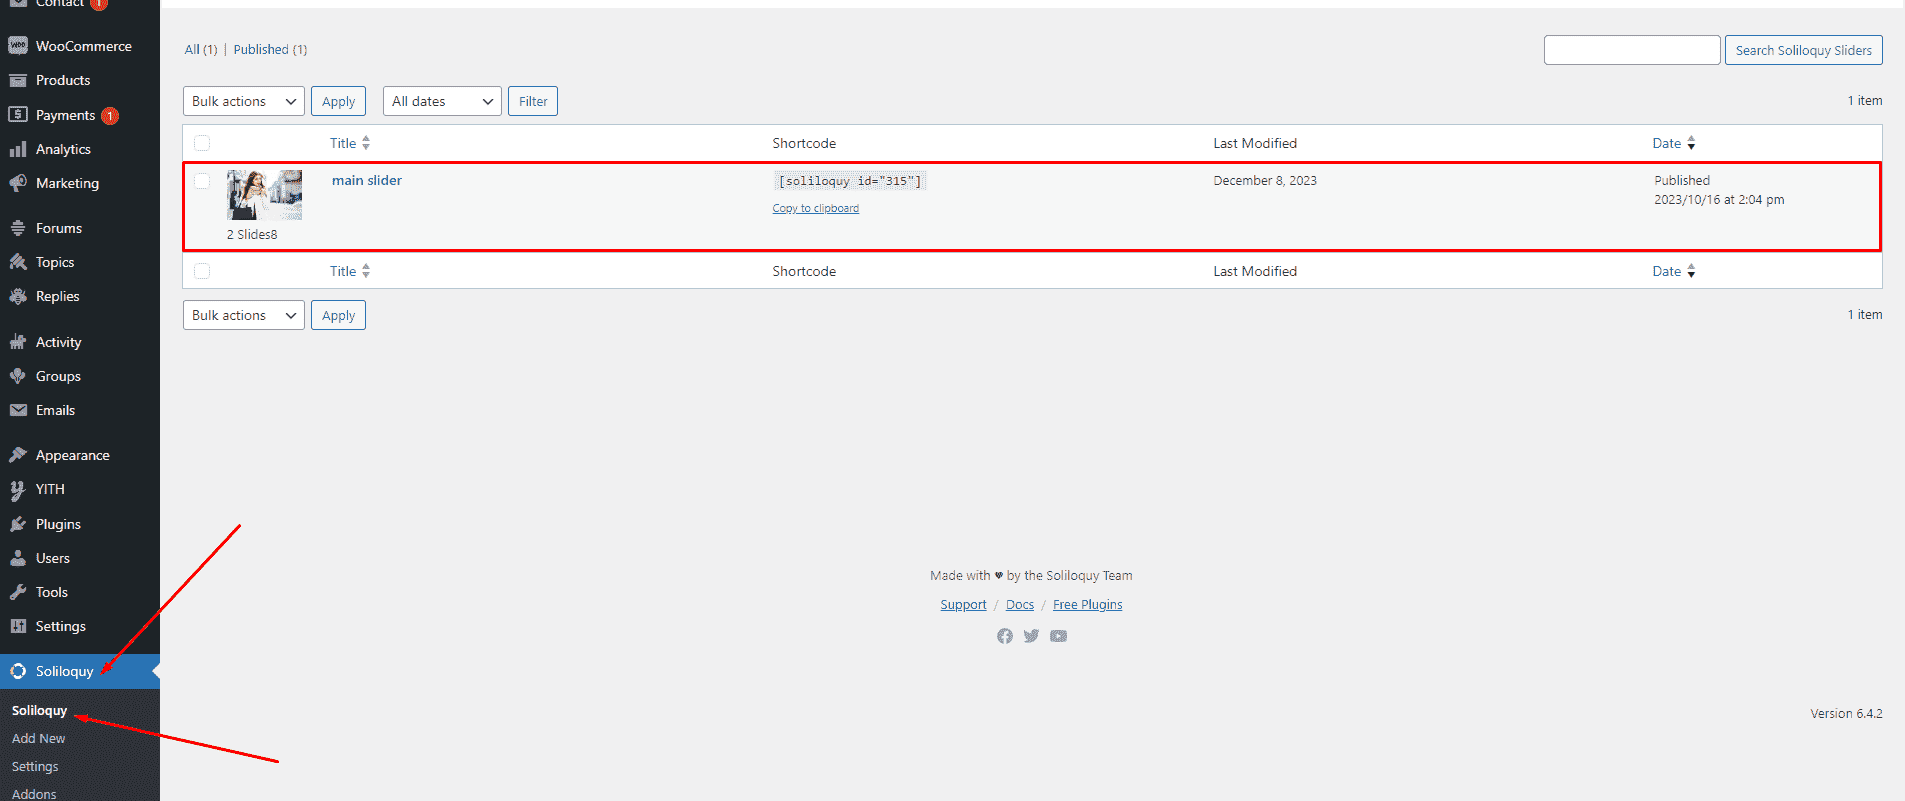Click the main slider thumbnail image
The image size is (1905, 801).
pyautogui.click(x=264, y=195)
